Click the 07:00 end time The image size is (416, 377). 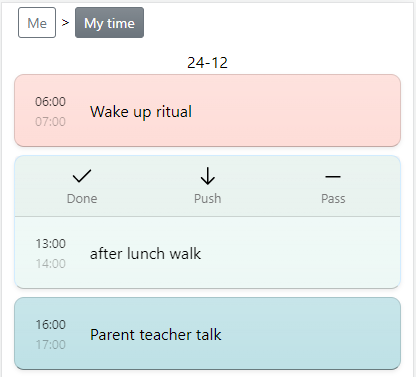tap(50, 122)
